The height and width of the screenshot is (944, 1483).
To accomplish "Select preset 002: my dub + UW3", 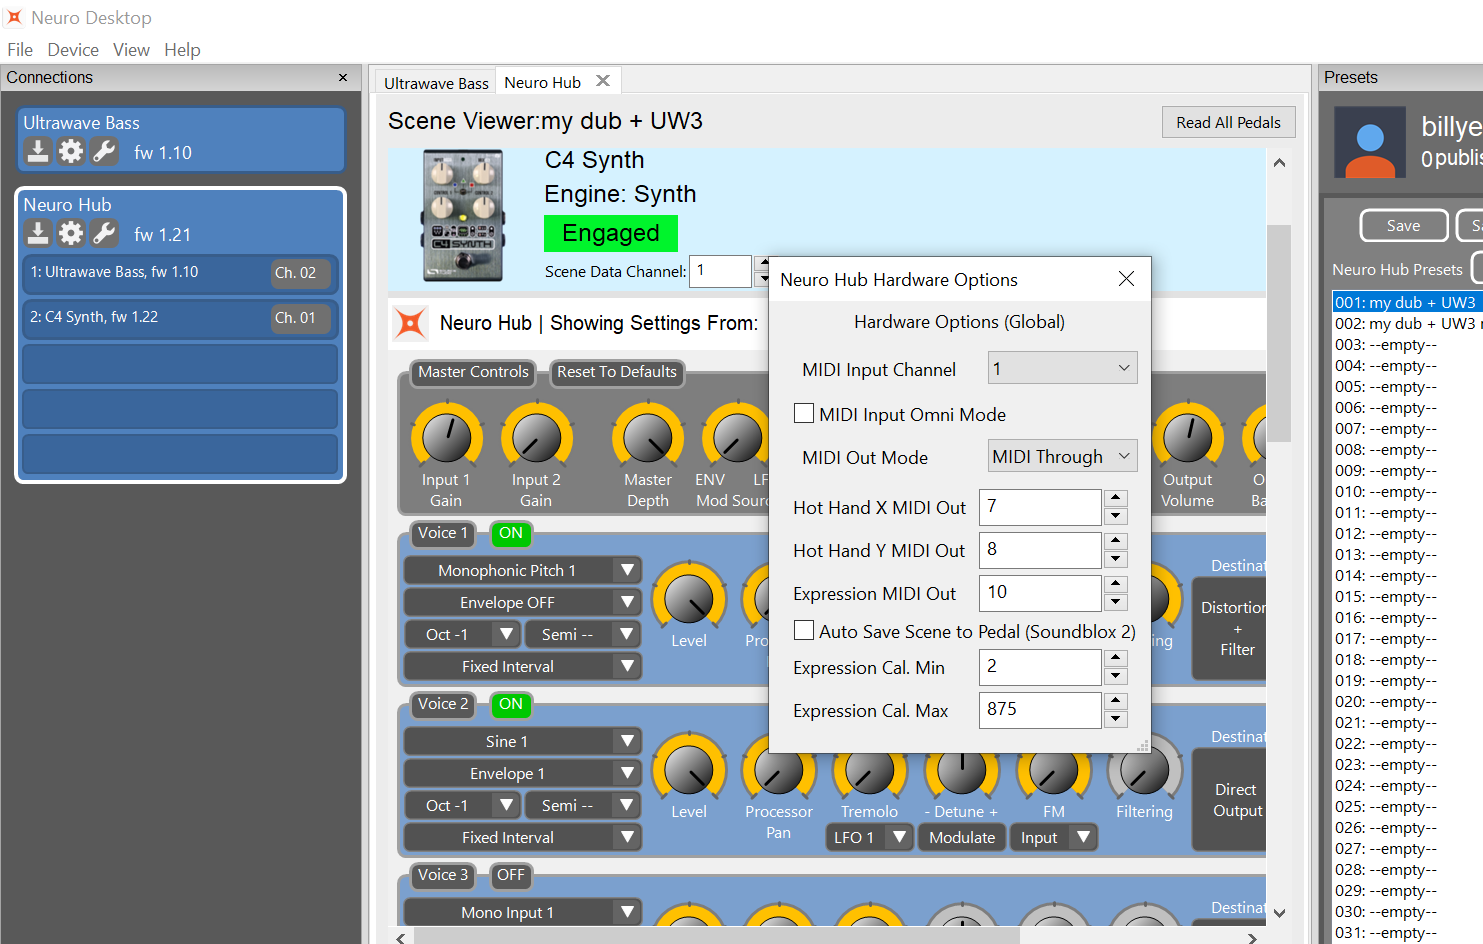I will [1409, 323].
